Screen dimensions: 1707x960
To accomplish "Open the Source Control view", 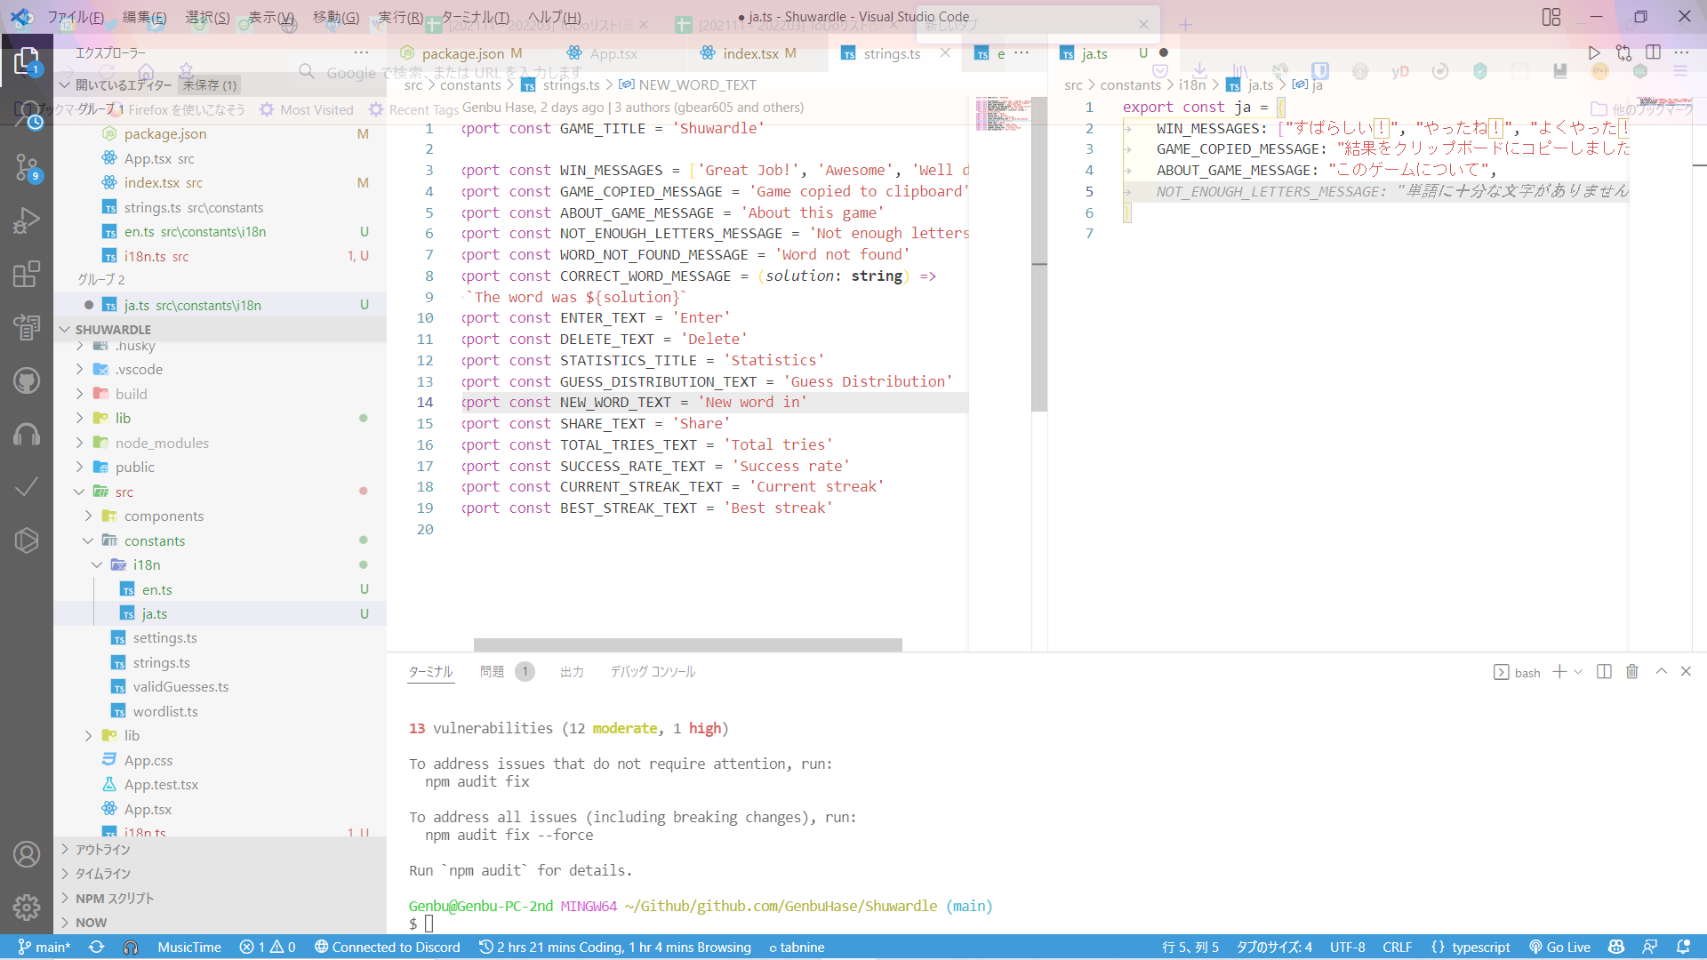I will click(x=27, y=167).
